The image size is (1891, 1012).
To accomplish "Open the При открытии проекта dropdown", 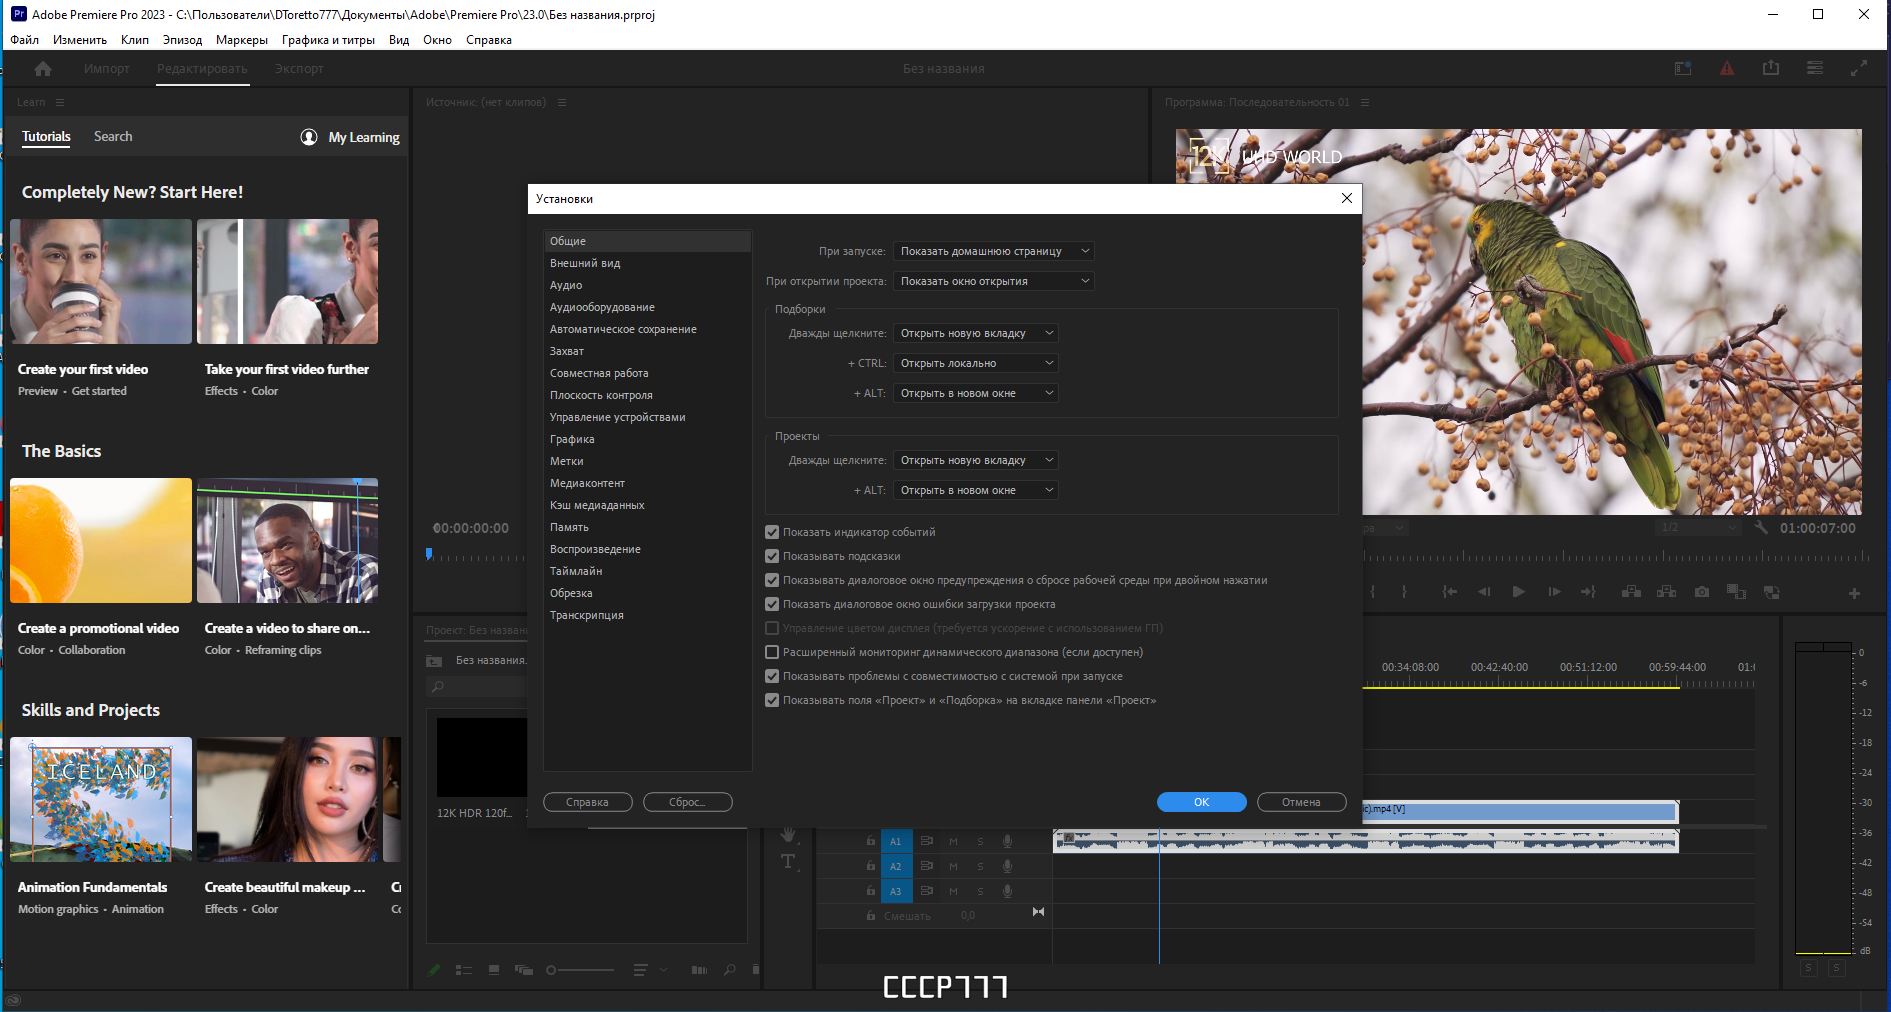I will (x=993, y=281).
